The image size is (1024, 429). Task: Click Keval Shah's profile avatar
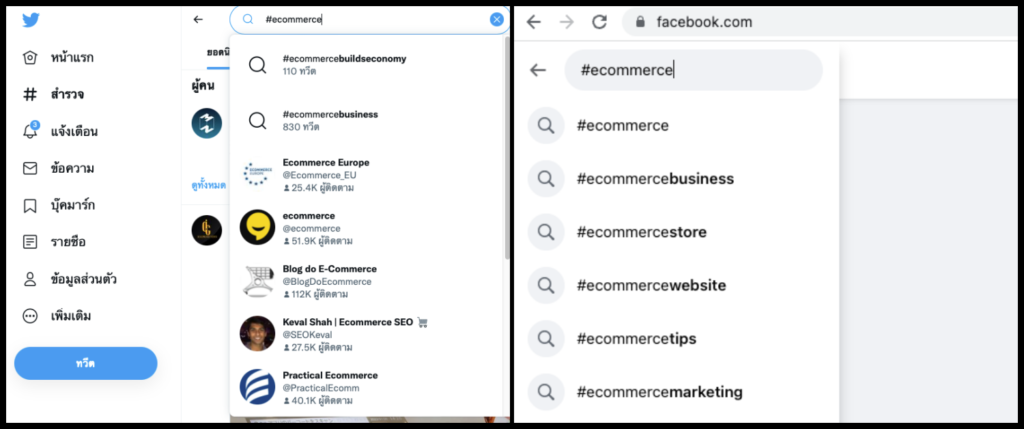tap(257, 333)
